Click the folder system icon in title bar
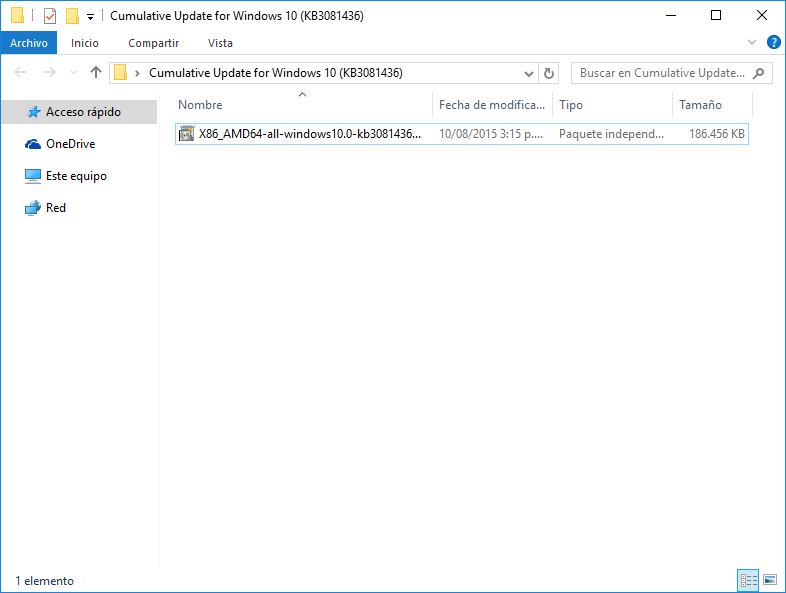 click(x=17, y=16)
